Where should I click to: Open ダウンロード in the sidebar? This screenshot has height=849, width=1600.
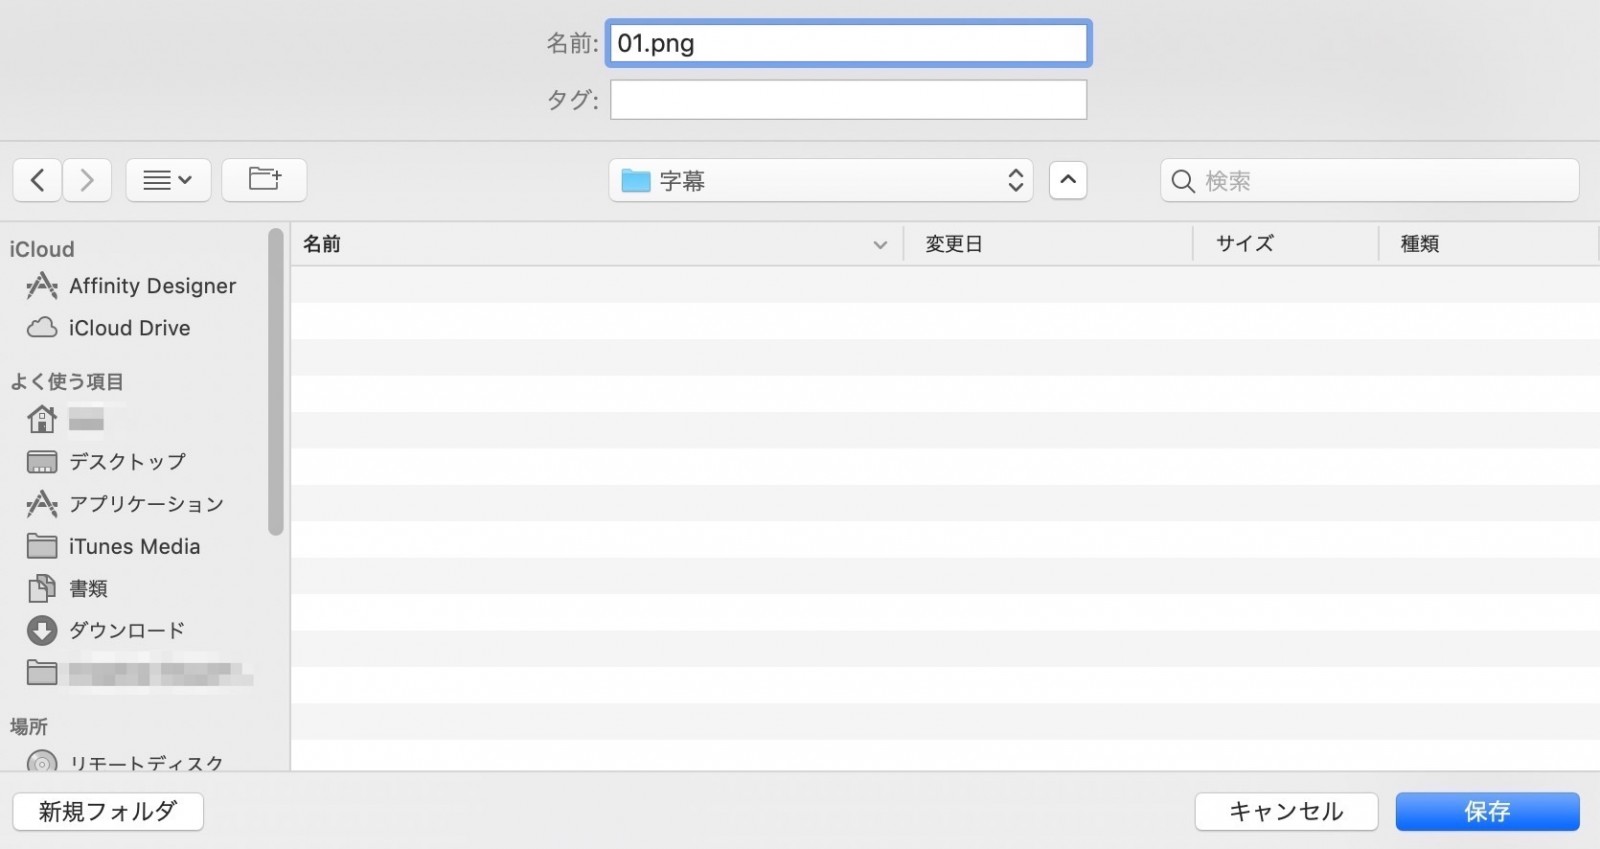107,630
